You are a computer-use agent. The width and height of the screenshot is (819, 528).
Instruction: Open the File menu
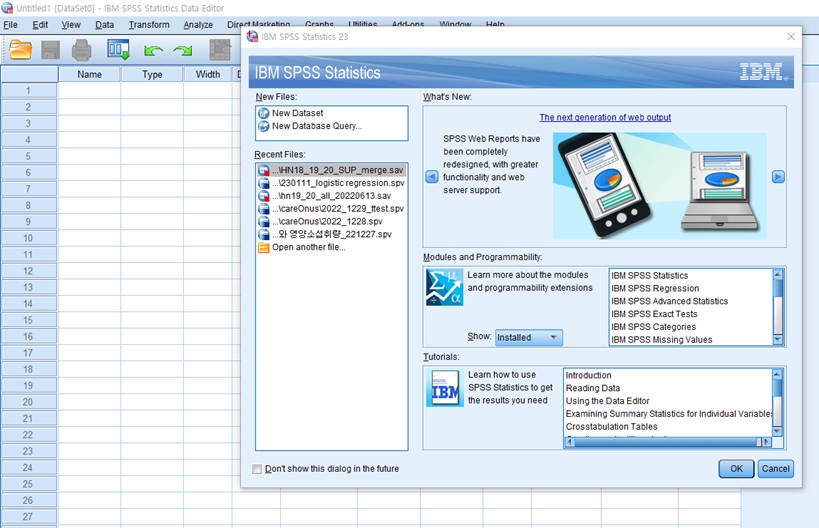[10, 25]
